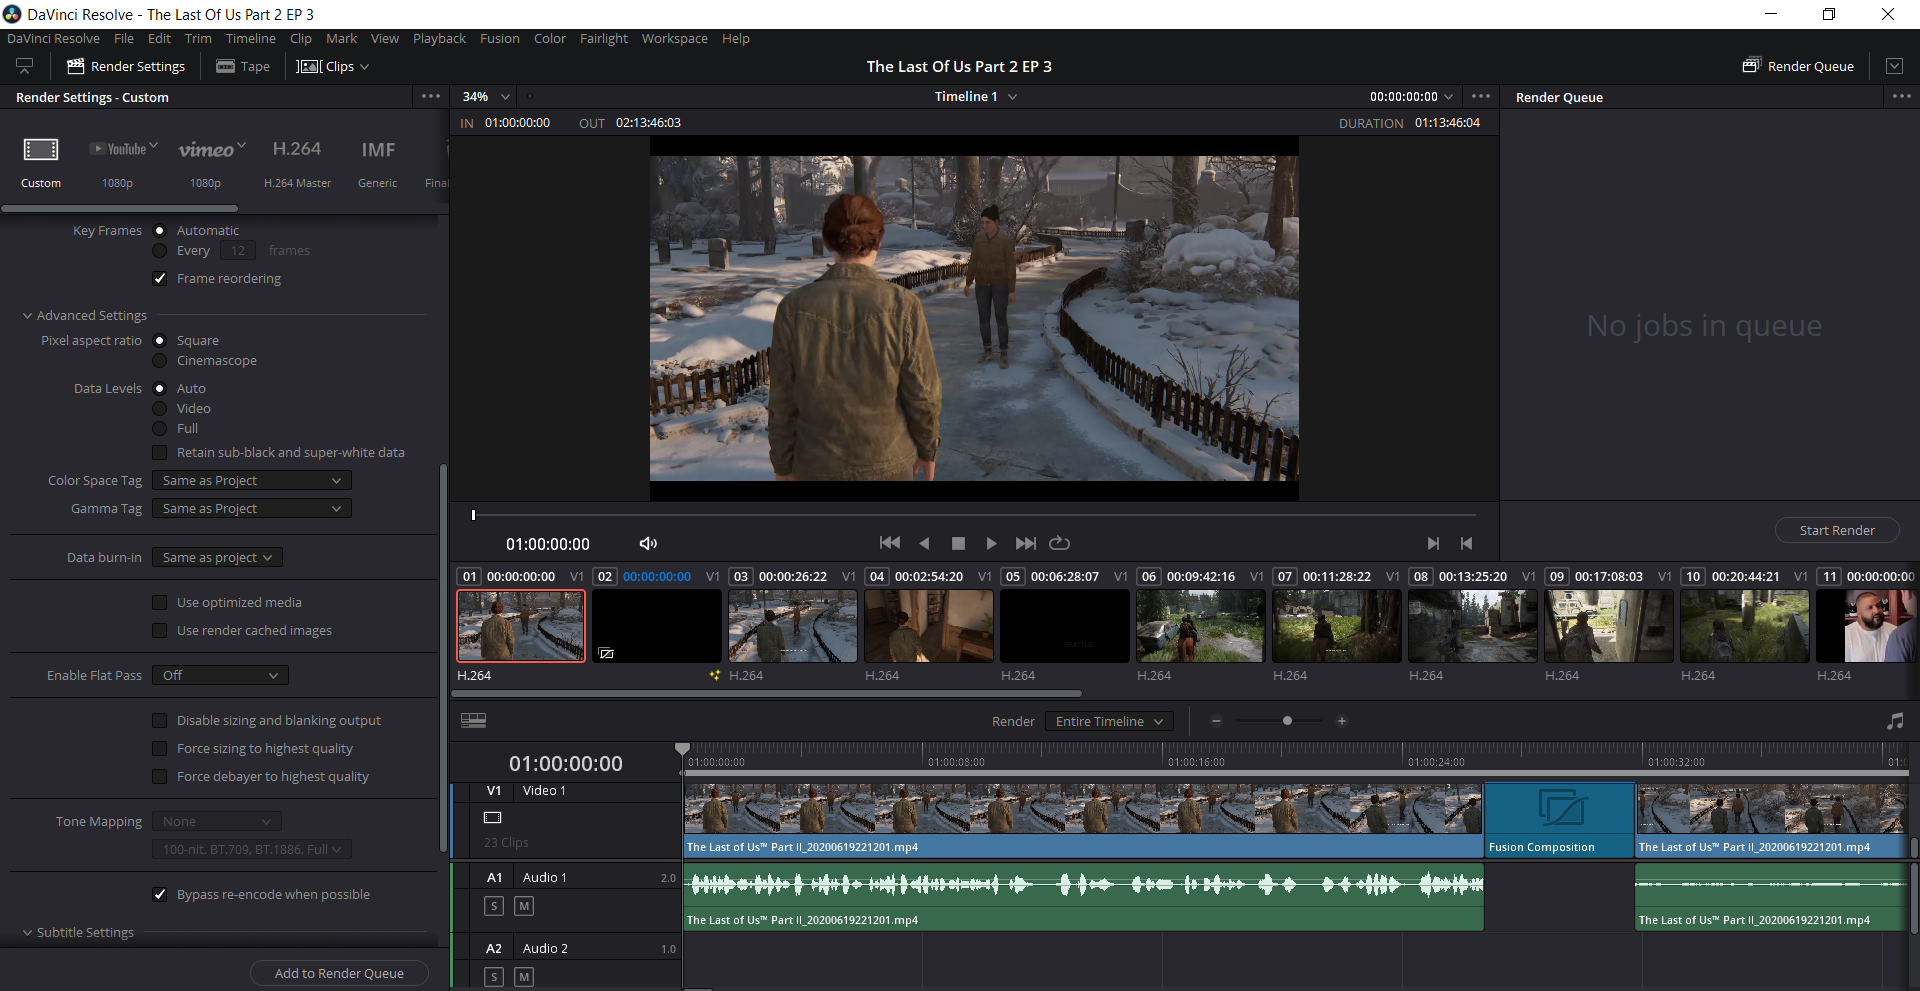
Task: Open Render Queue panel options menu
Action: 1902,97
